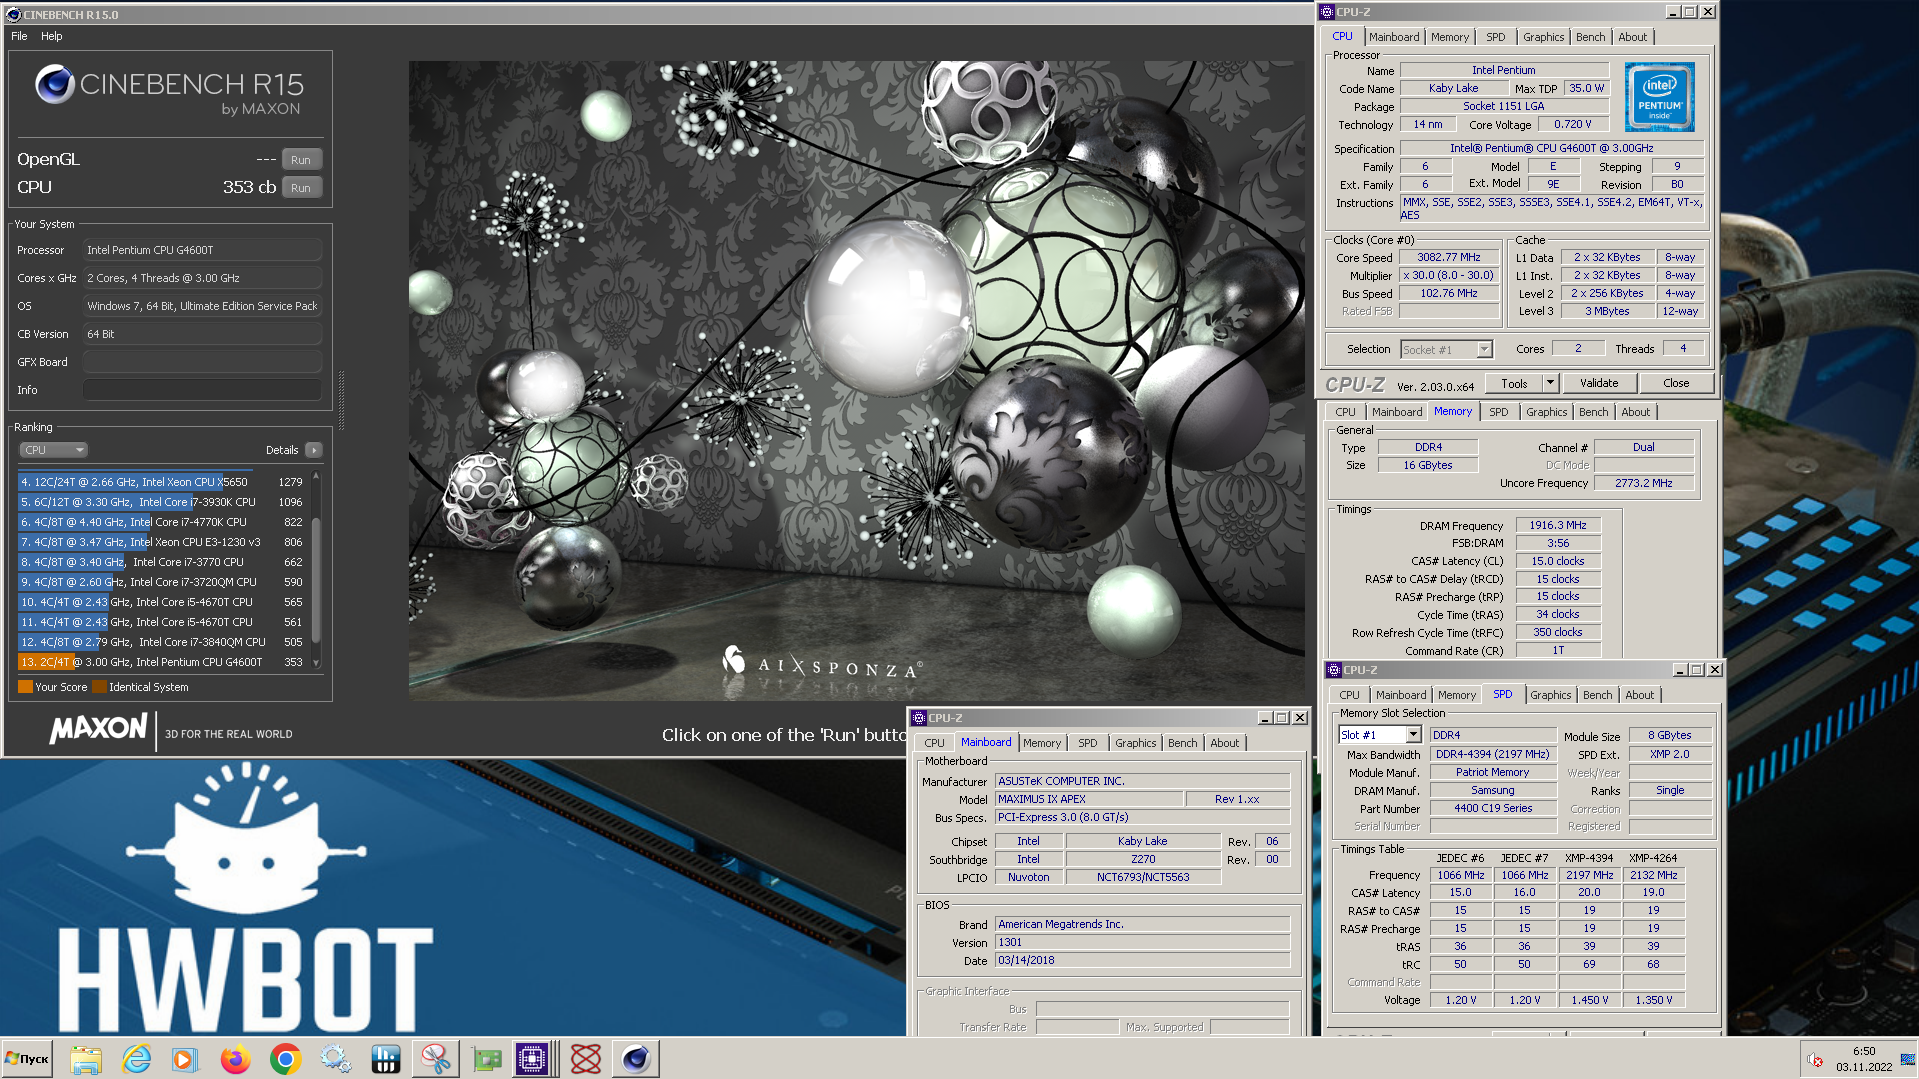Viewport: 1919px width, 1079px height.
Task: Expand the Tools dropdown arrow in CPU-Z
Action: click(x=1551, y=383)
